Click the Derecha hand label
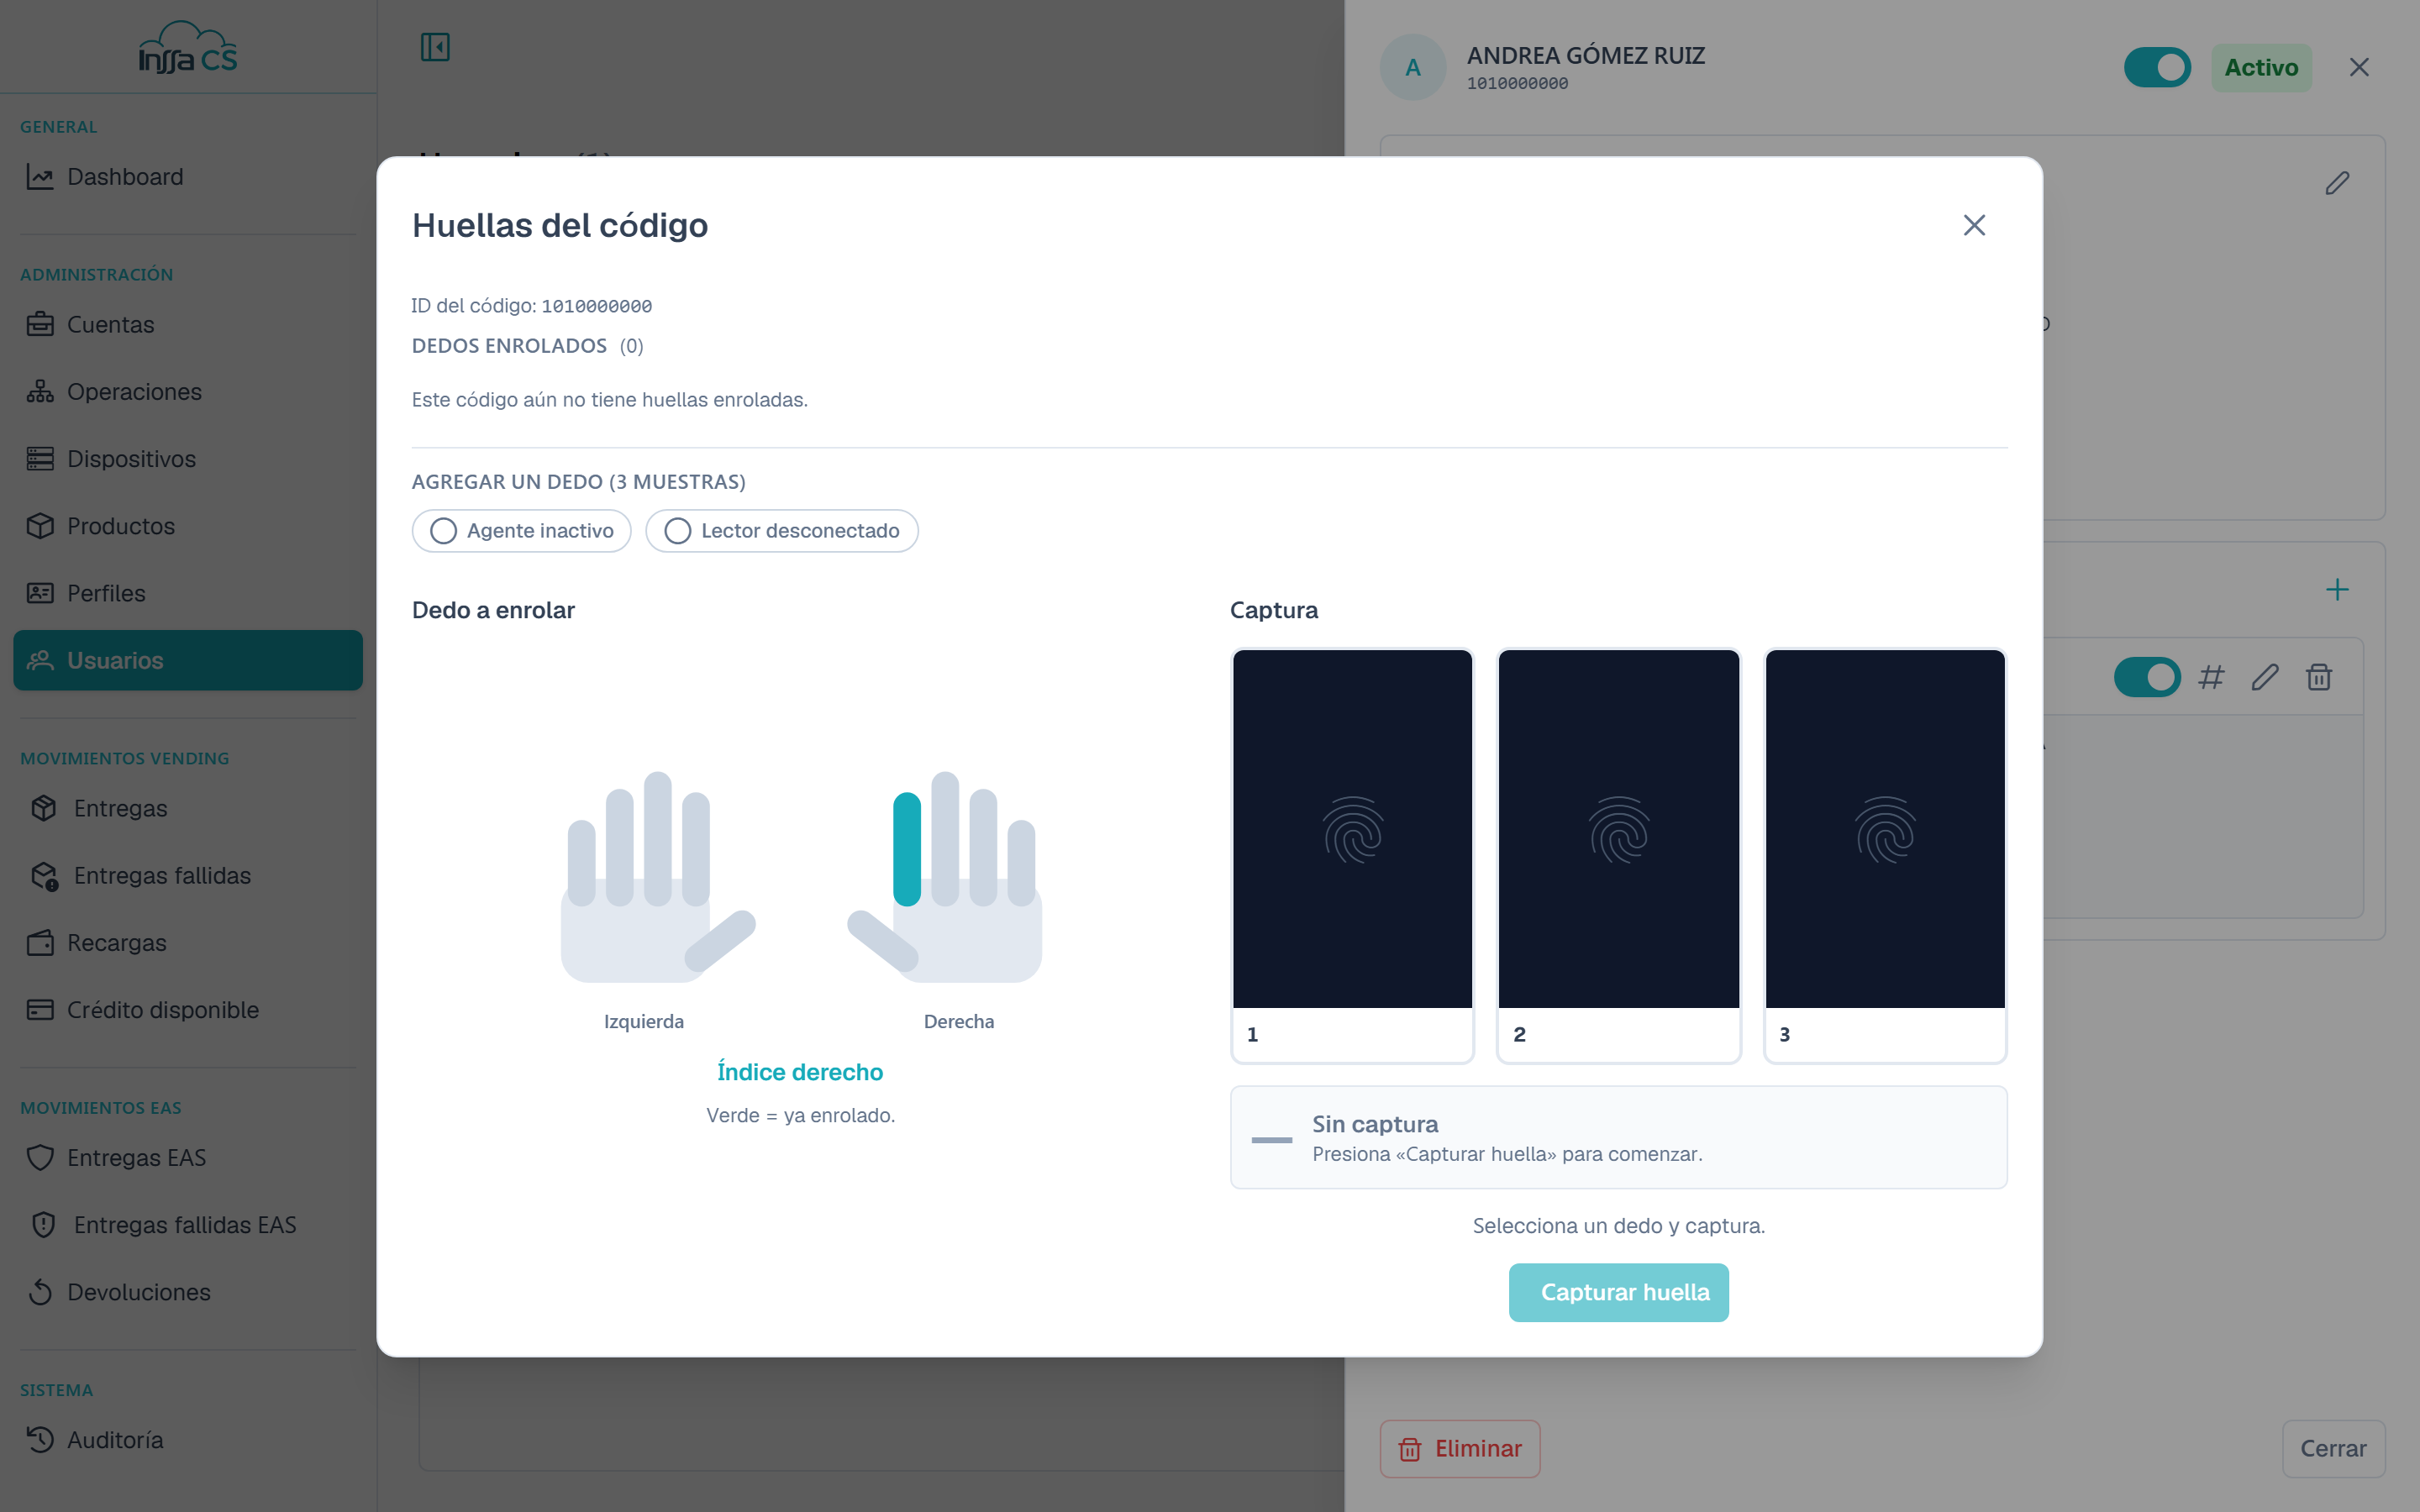The image size is (2420, 1512). point(958,1021)
